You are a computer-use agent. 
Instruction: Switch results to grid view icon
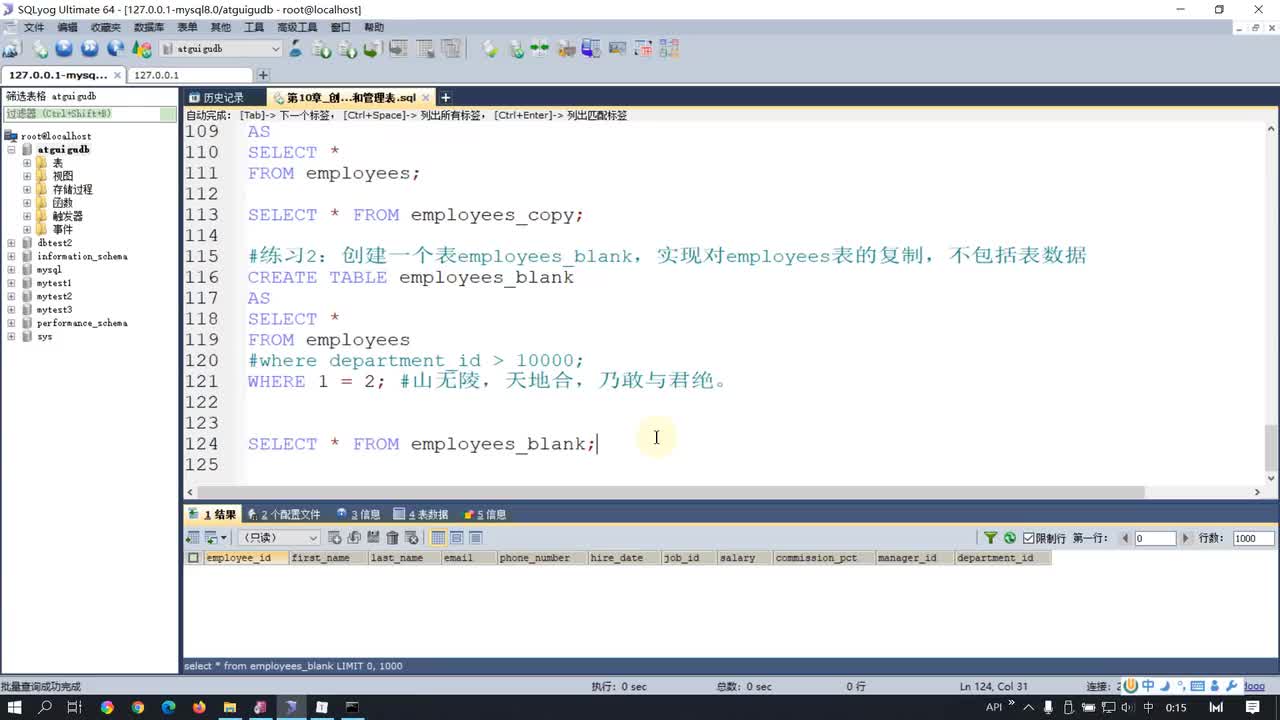point(438,538)
